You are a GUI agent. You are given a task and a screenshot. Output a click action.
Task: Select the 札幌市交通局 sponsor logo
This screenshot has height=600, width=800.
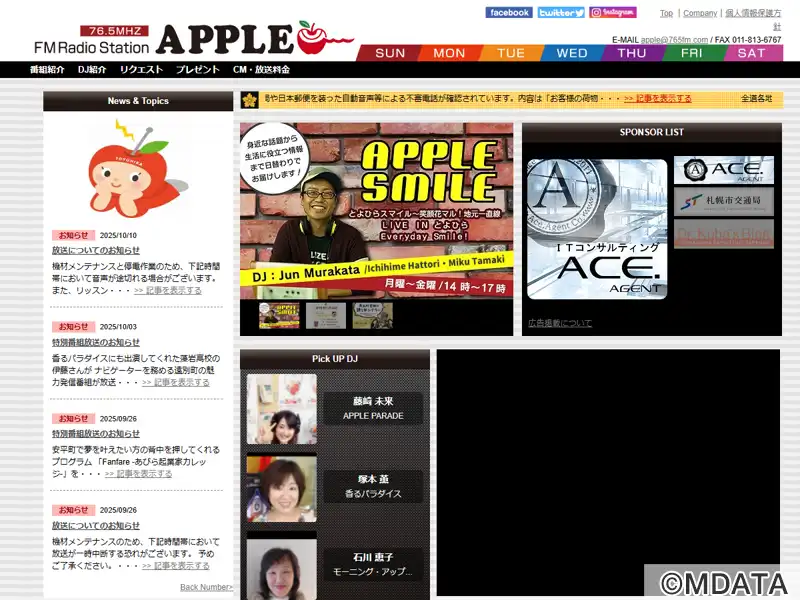pyautogui.click(x=723, y=202)
